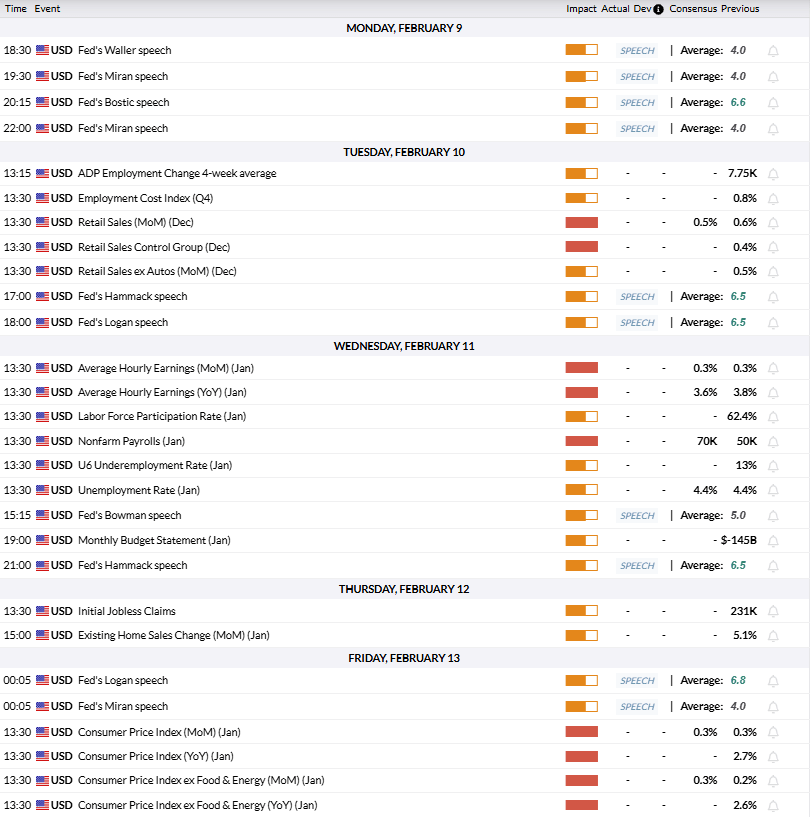Click bell icon on Unemployment Rate row
This screenshot has height=817, width=810.
click(773, 491)
